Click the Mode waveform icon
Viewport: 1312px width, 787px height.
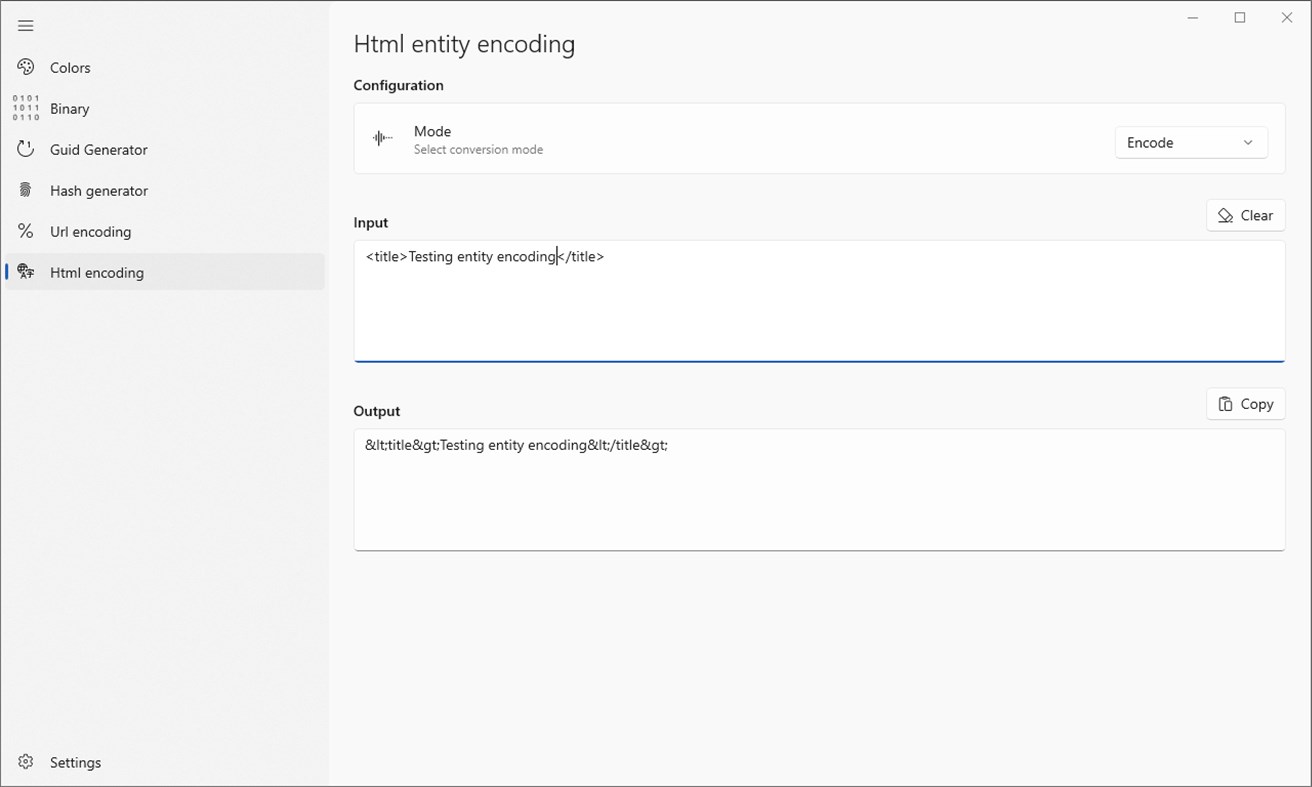[x=382, y=139]
